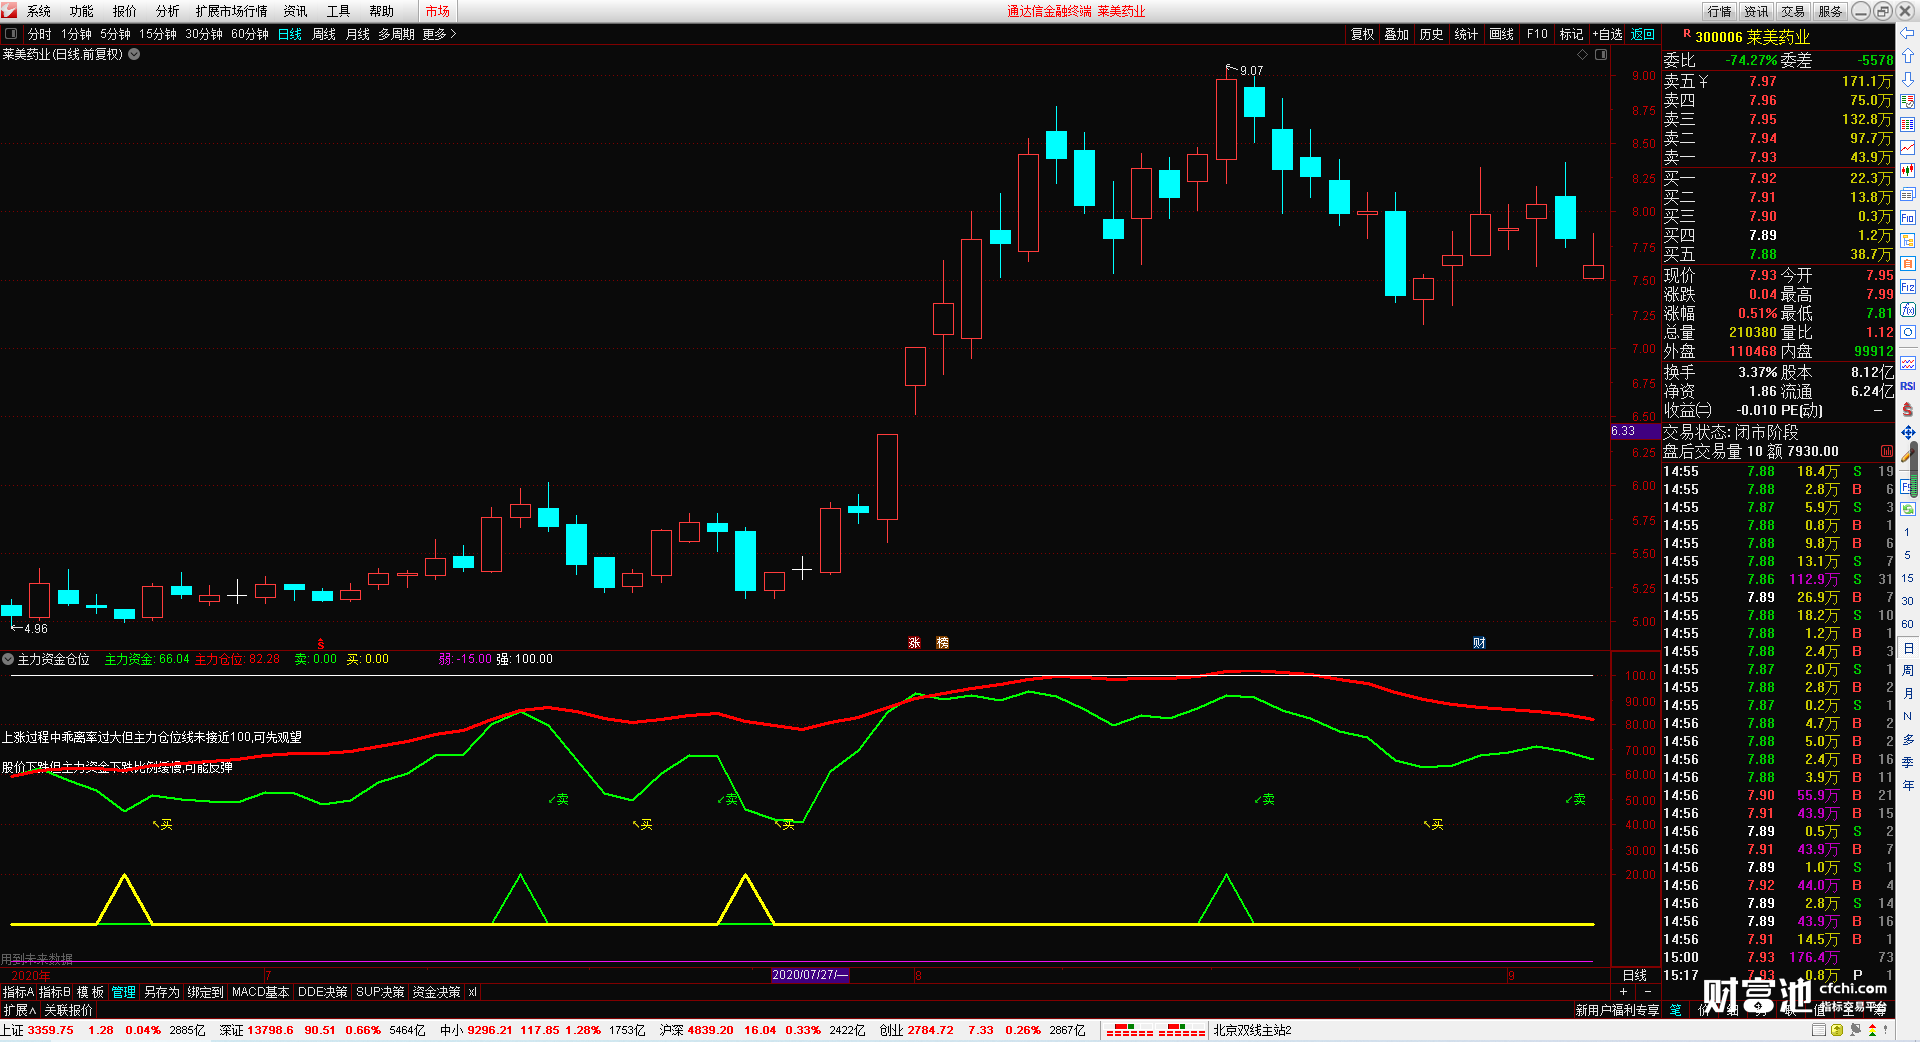
Task: Click the 交易 button at top-right
Action: pos(1793,11)
